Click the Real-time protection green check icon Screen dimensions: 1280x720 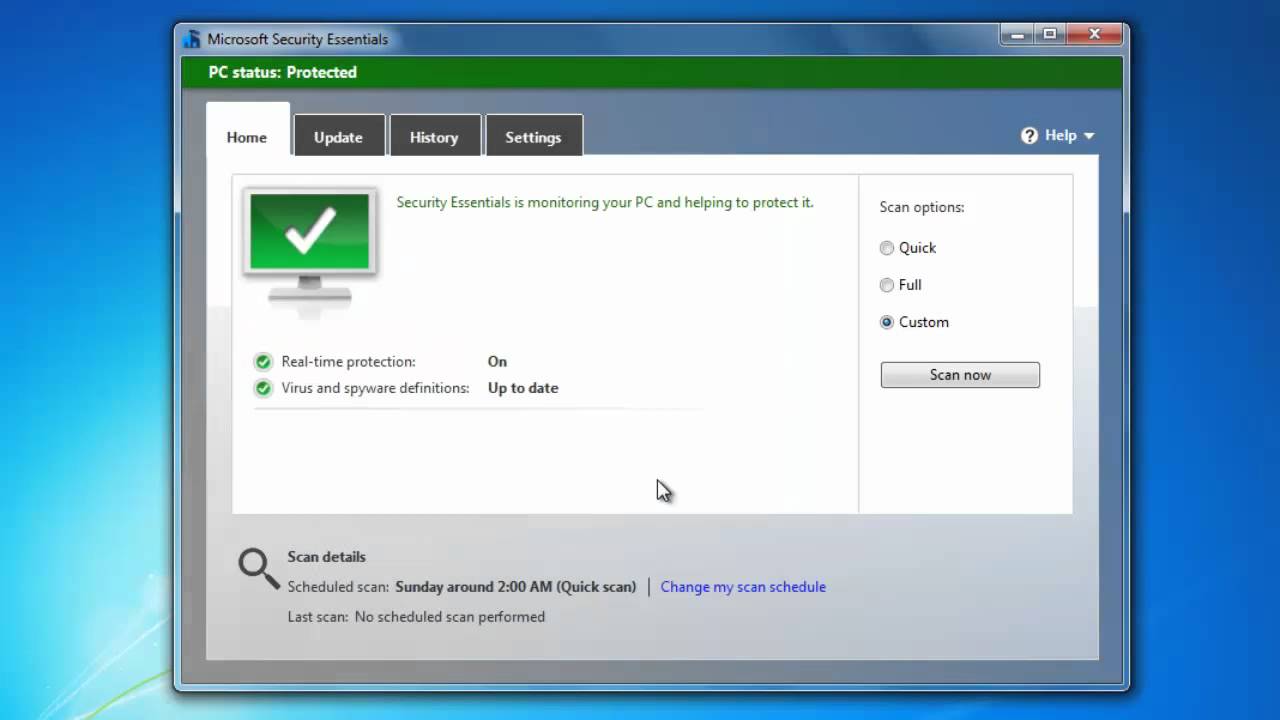(x=263, y=362)
